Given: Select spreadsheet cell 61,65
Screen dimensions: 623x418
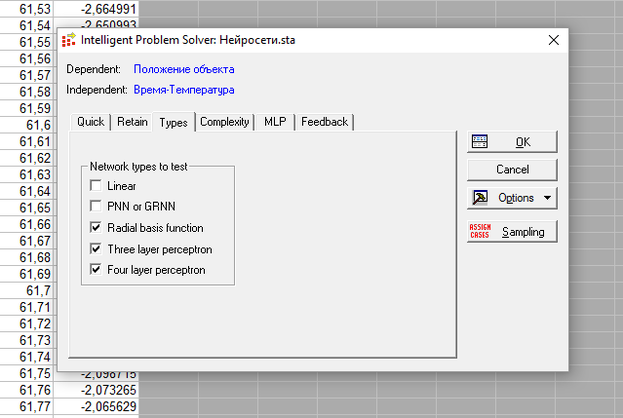Looking at the screenshot, I should (26, 207).
